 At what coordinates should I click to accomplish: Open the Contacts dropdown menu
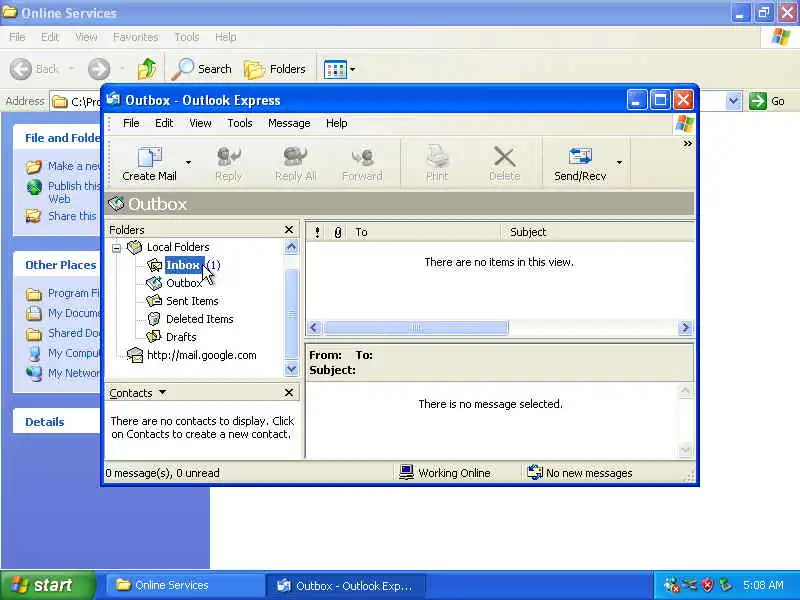(x=162, y=392)
